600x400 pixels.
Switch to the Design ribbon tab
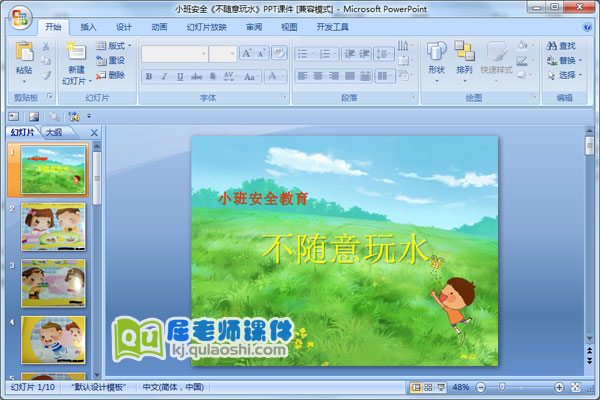coord(124,27)
